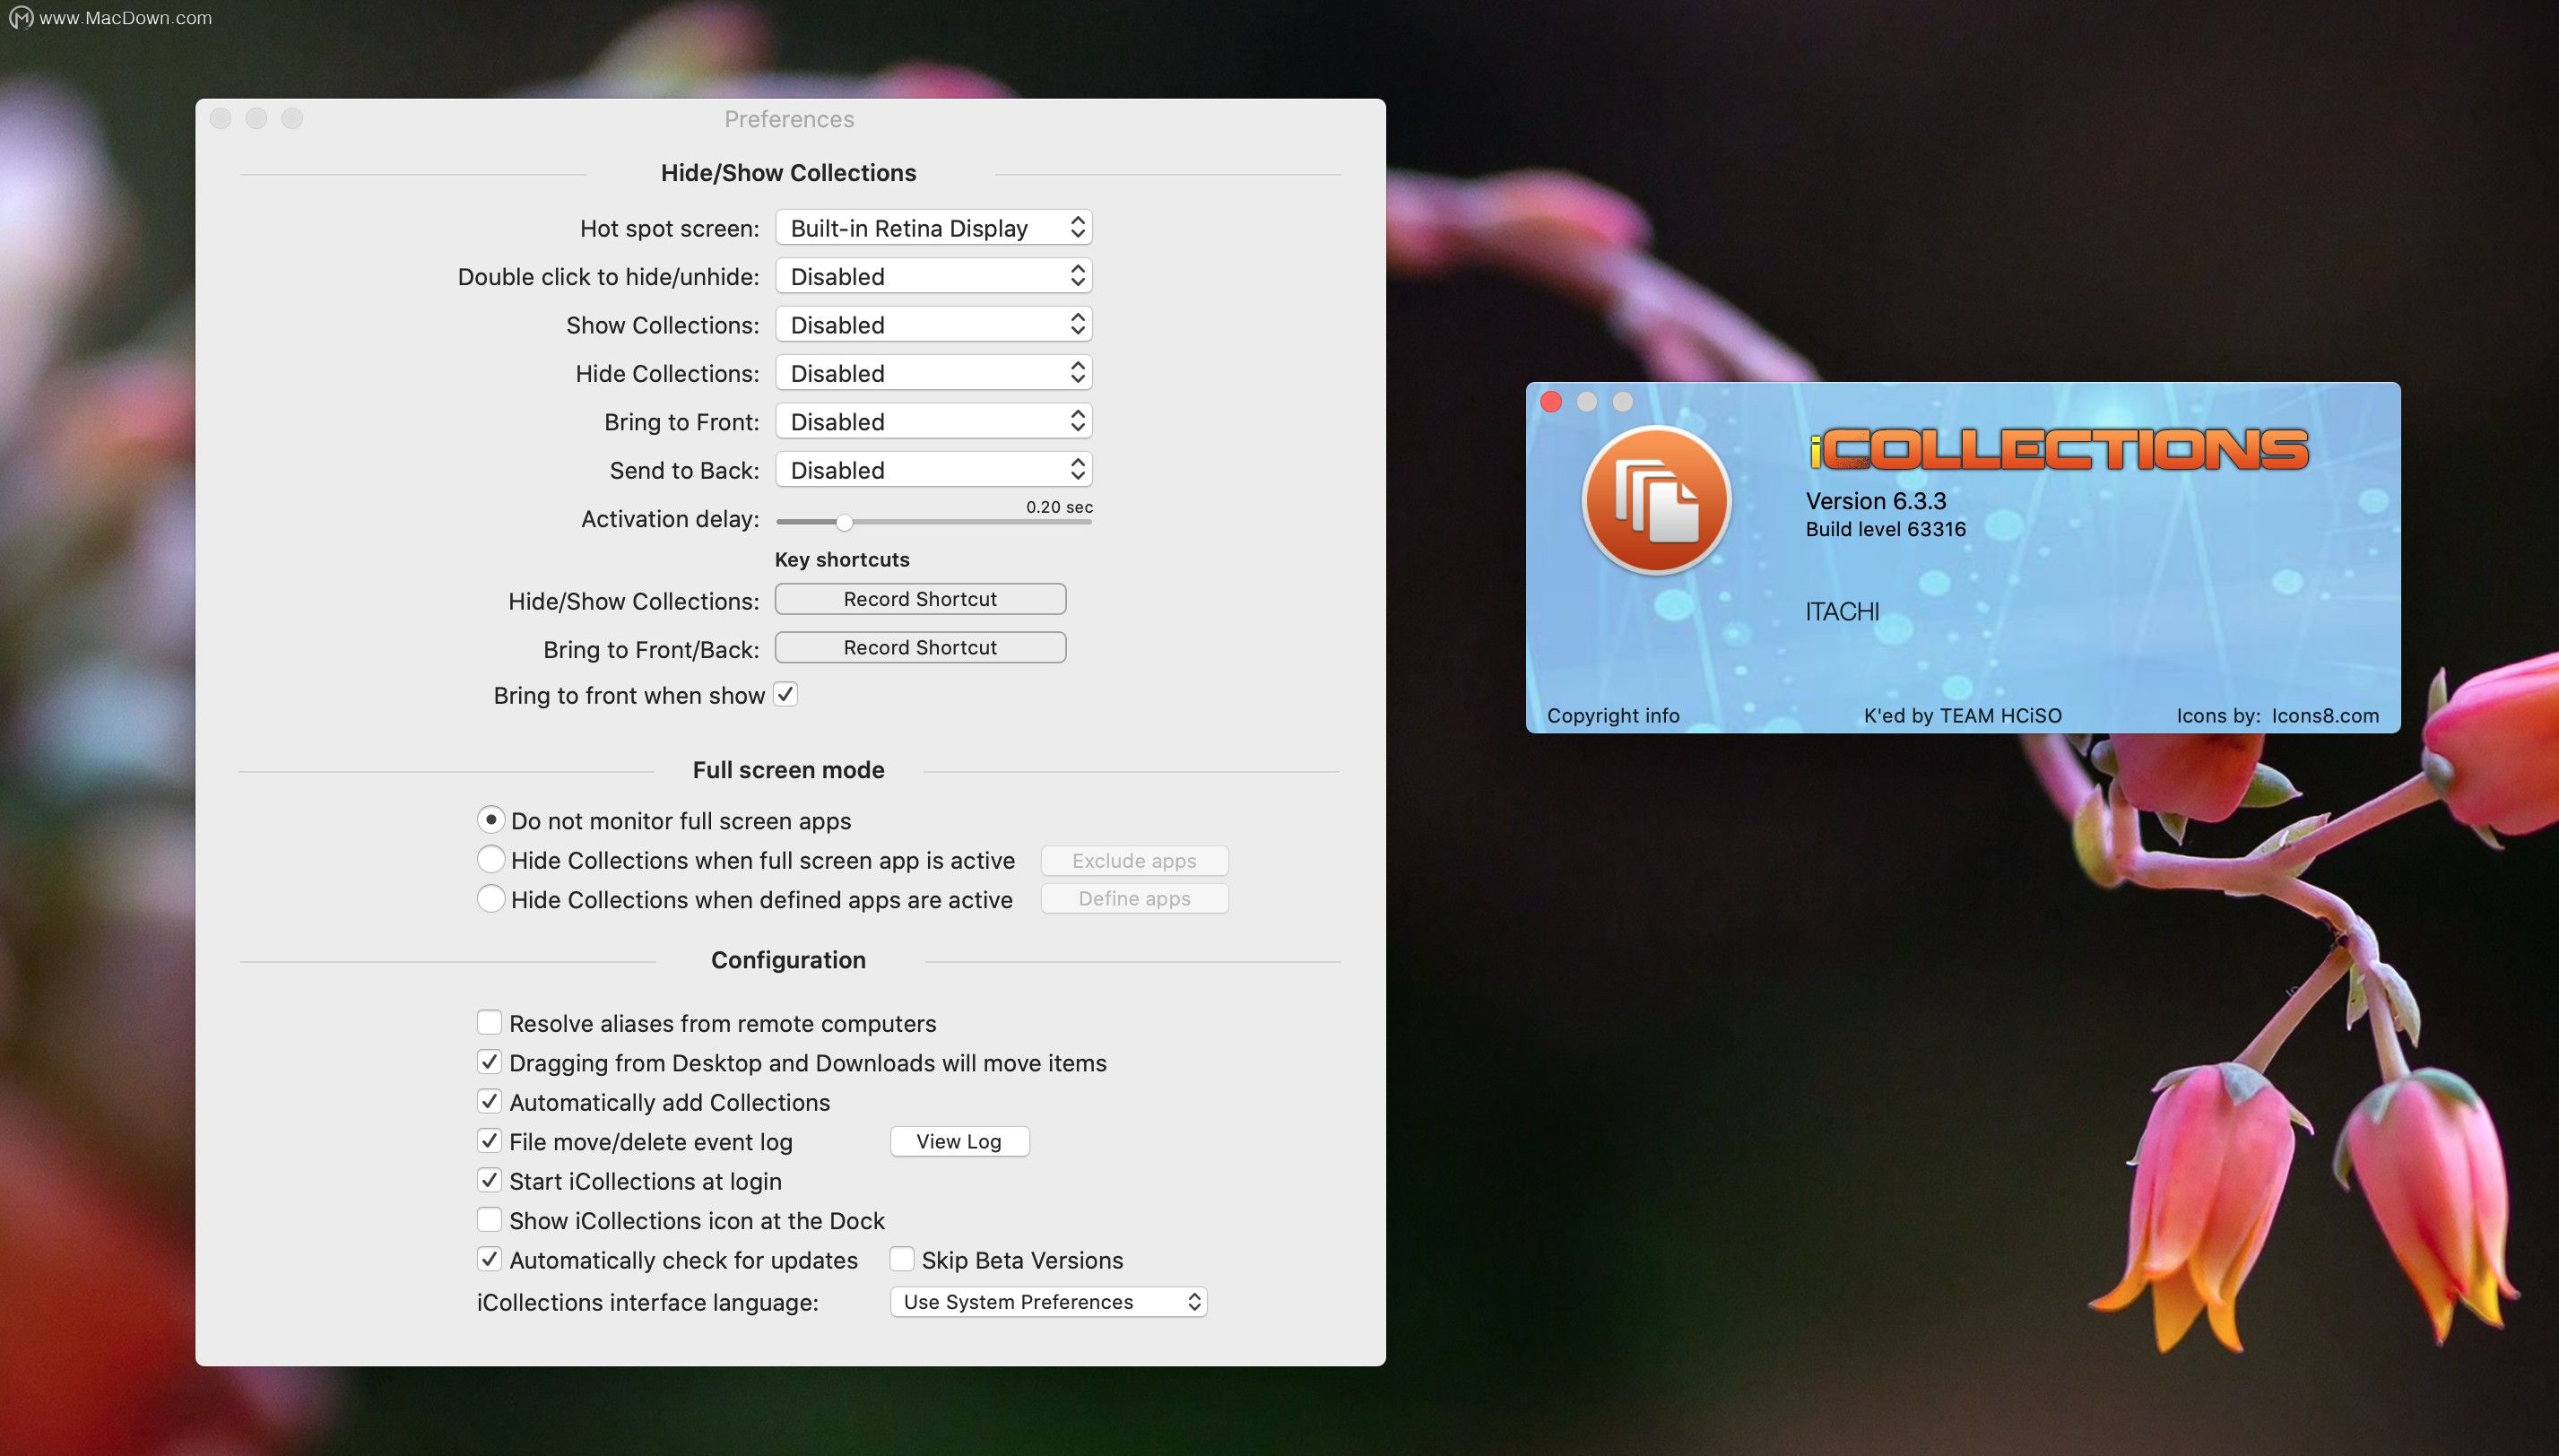The width and height of the screenshot is (2559, 1456).
Task: Click the Define apps button
Action: 1134,899
